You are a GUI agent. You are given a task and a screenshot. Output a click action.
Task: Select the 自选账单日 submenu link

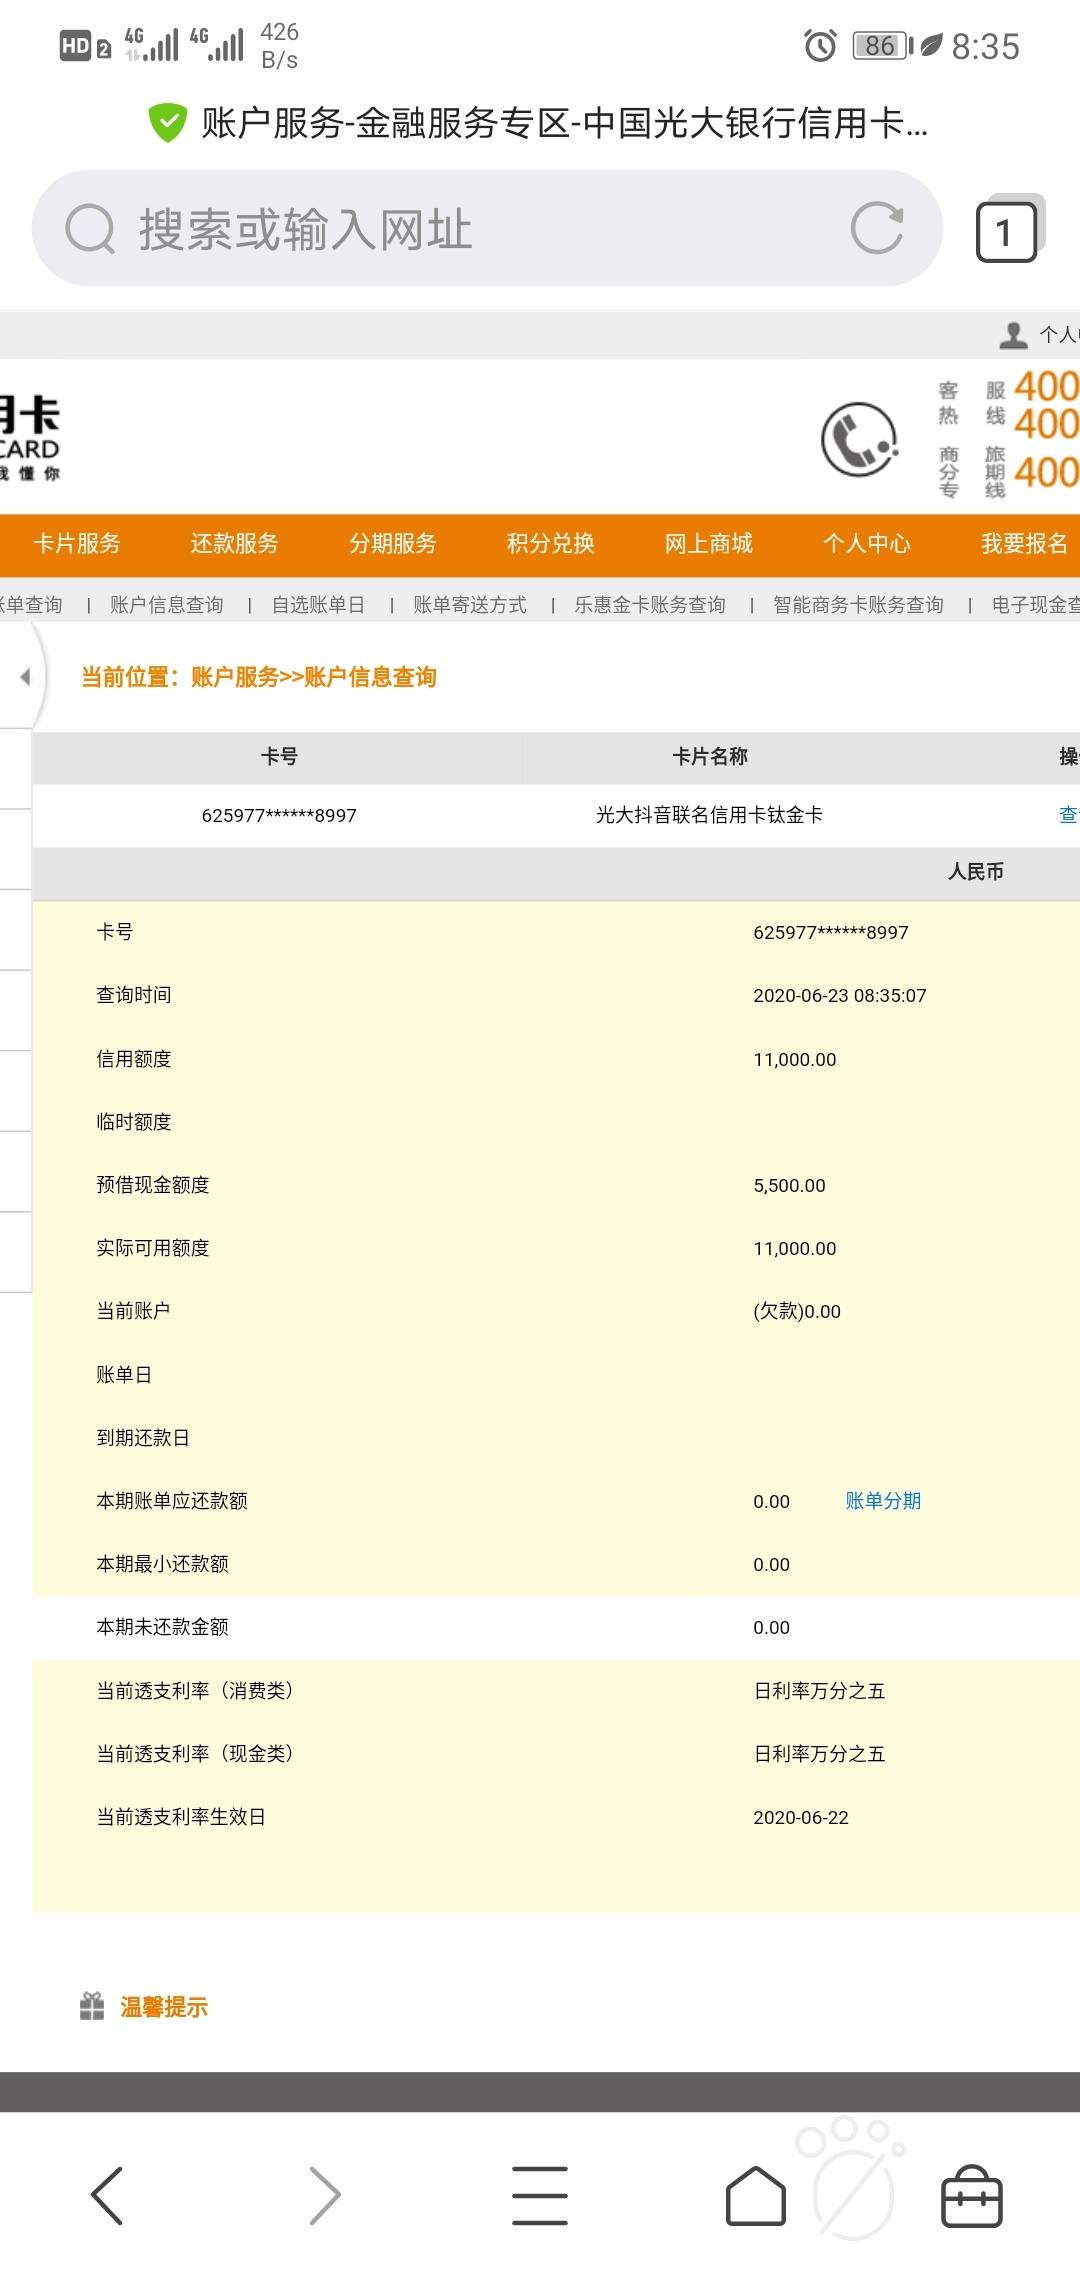318,605
